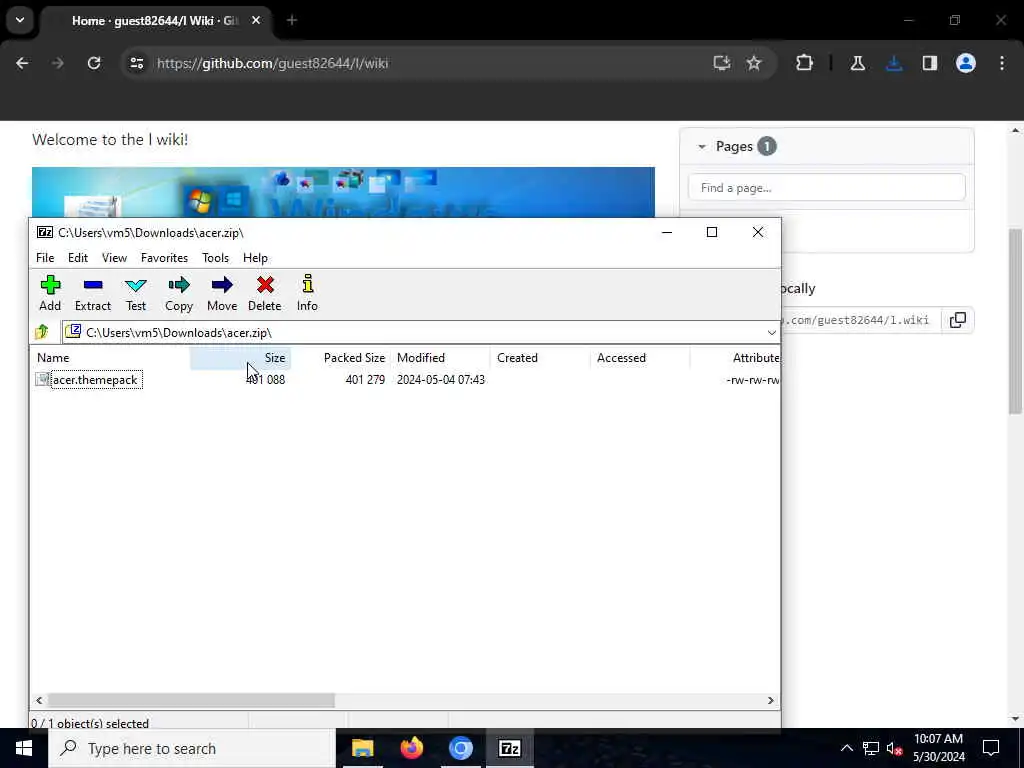Open the Help menu in 7-Zip
This screenshot has height=768, width=1024.
point(255,258)
